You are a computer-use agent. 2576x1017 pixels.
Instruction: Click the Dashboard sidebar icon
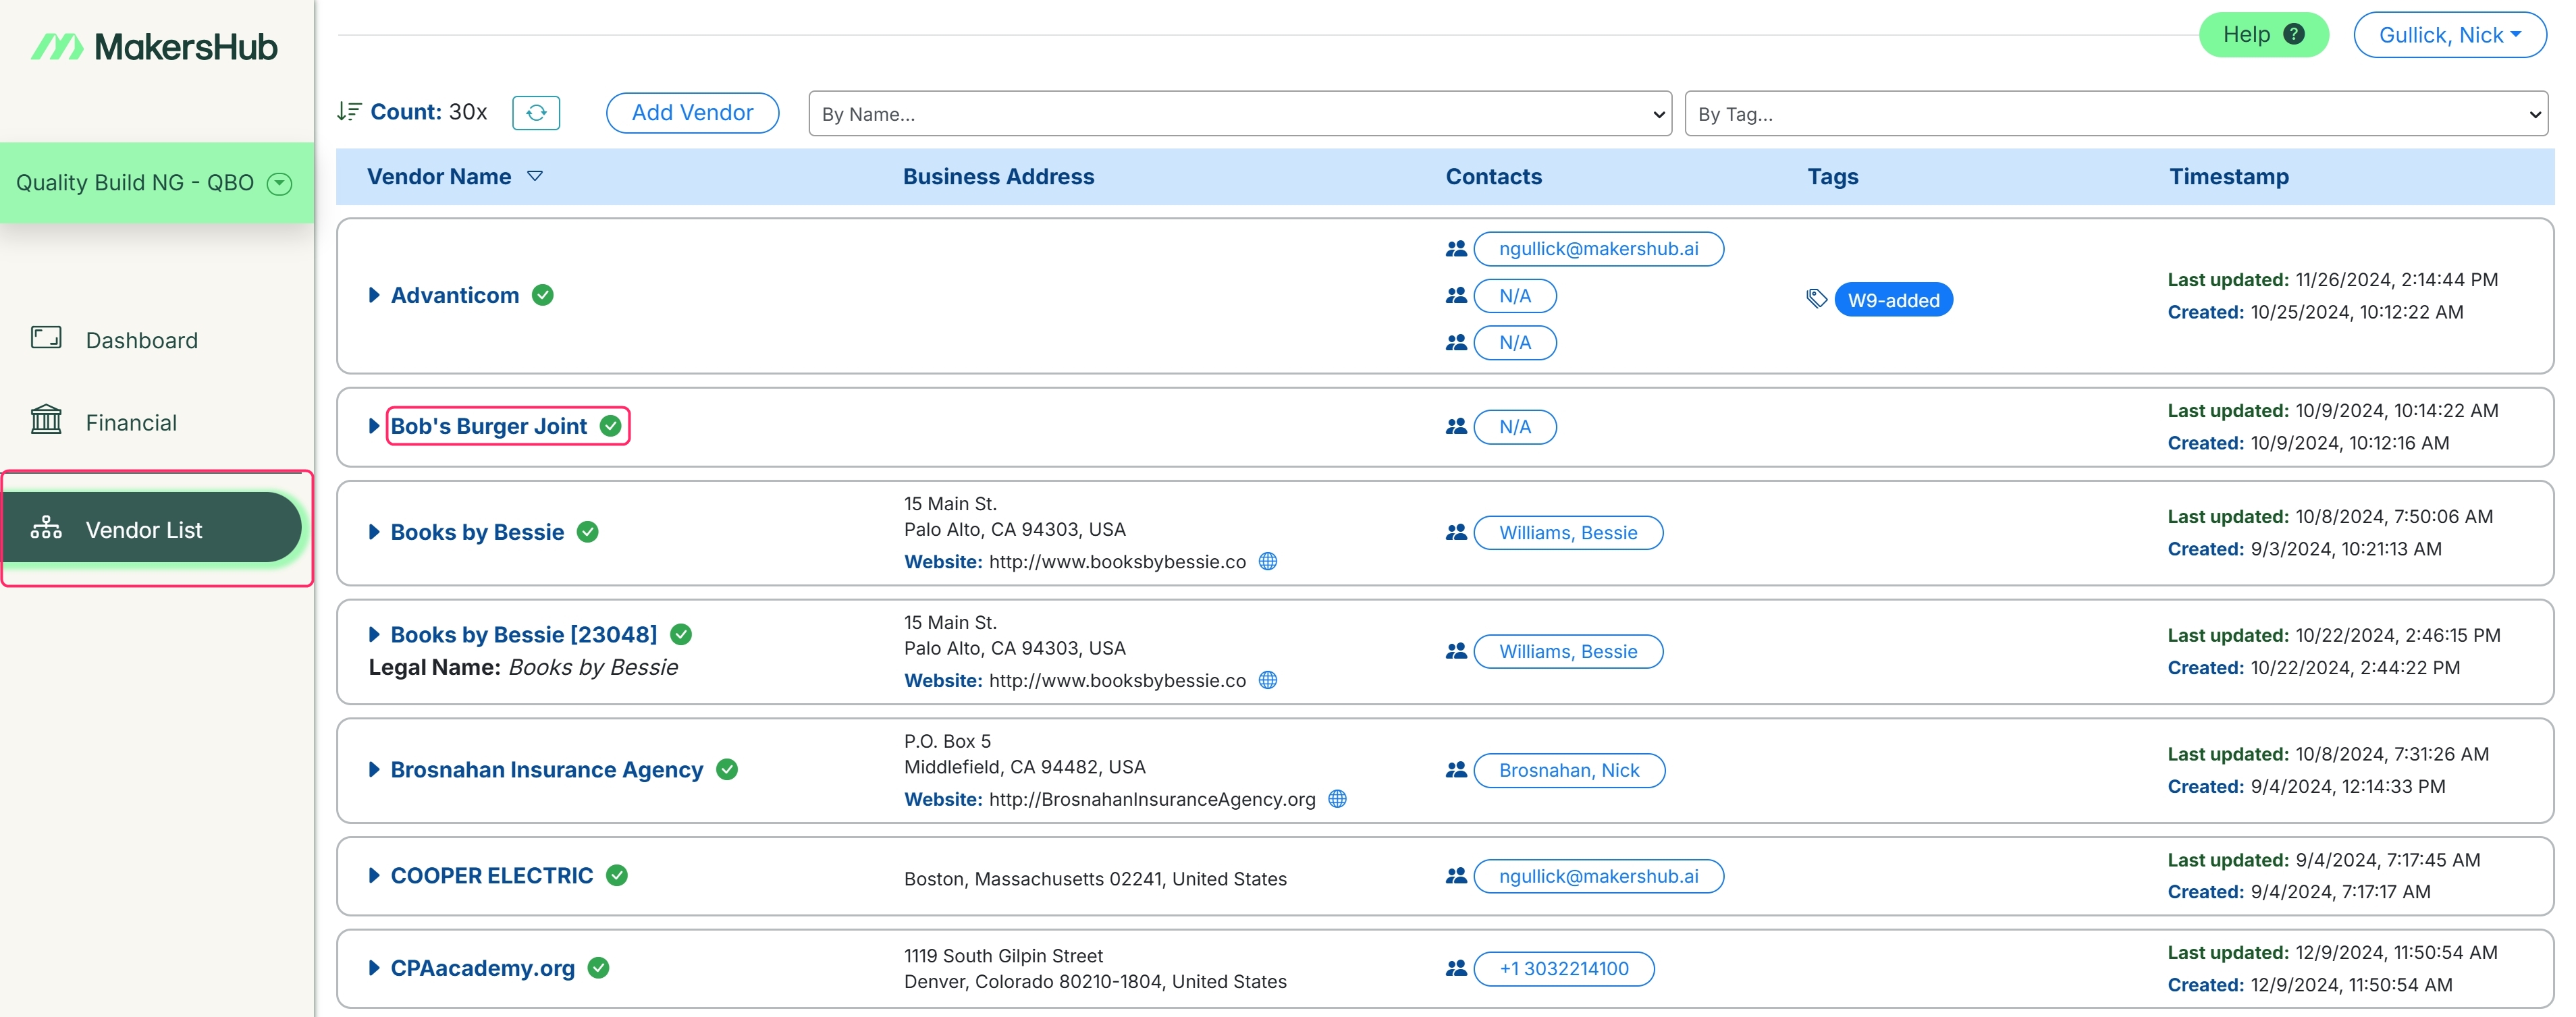coord(46,338)
